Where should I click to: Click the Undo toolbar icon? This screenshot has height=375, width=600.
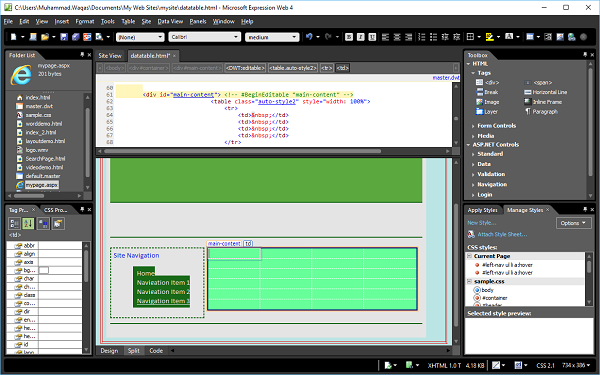[309, 37]
